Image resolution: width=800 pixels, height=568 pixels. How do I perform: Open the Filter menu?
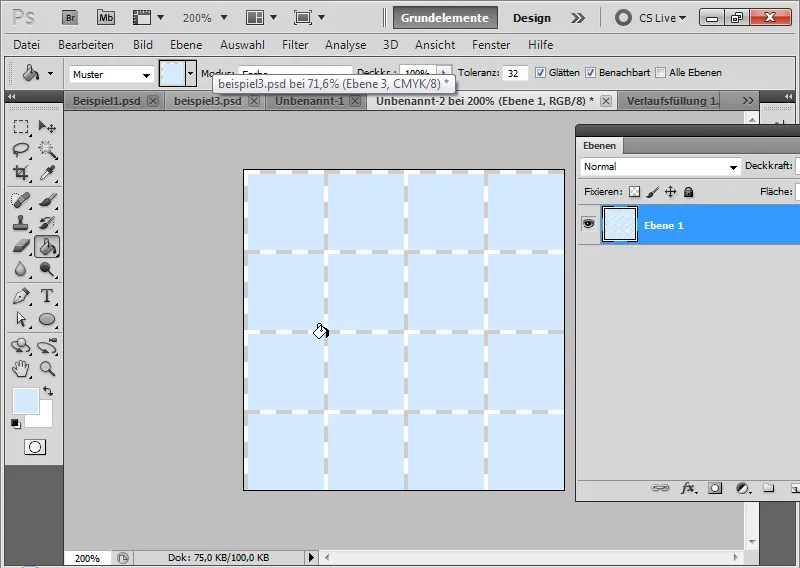(x=295, y=45)
